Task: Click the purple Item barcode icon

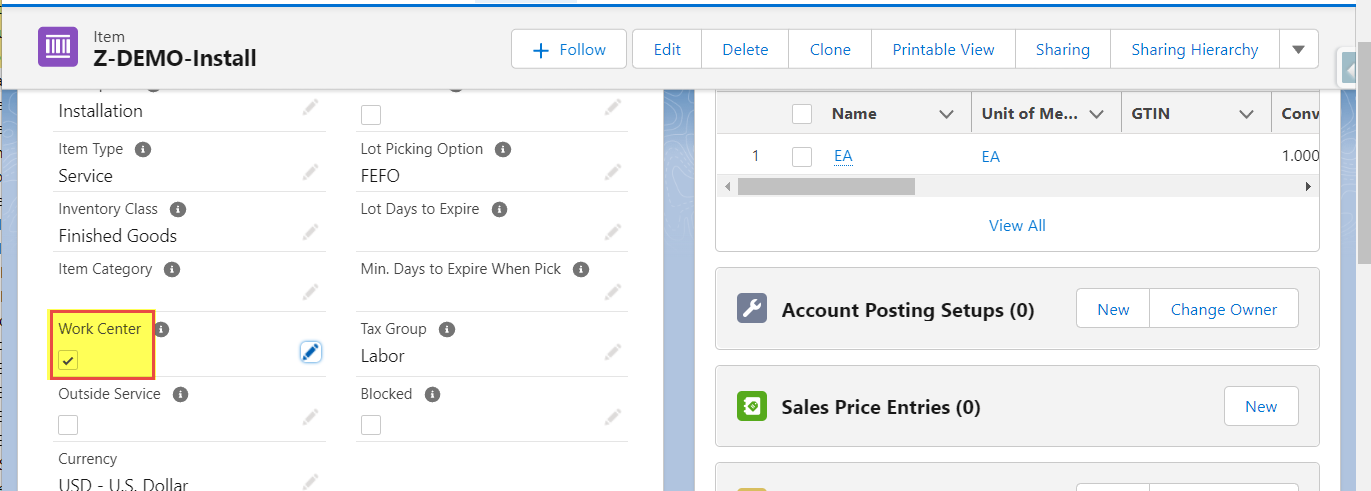Action: (58, 47)
